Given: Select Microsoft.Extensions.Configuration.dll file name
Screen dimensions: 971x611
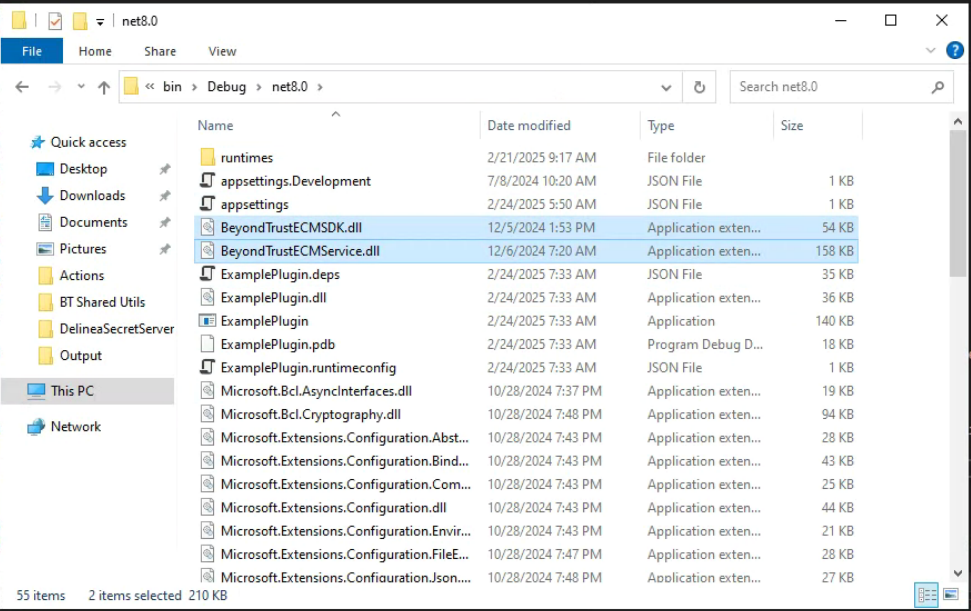Looking at the screenshot, I should (333, 508).
